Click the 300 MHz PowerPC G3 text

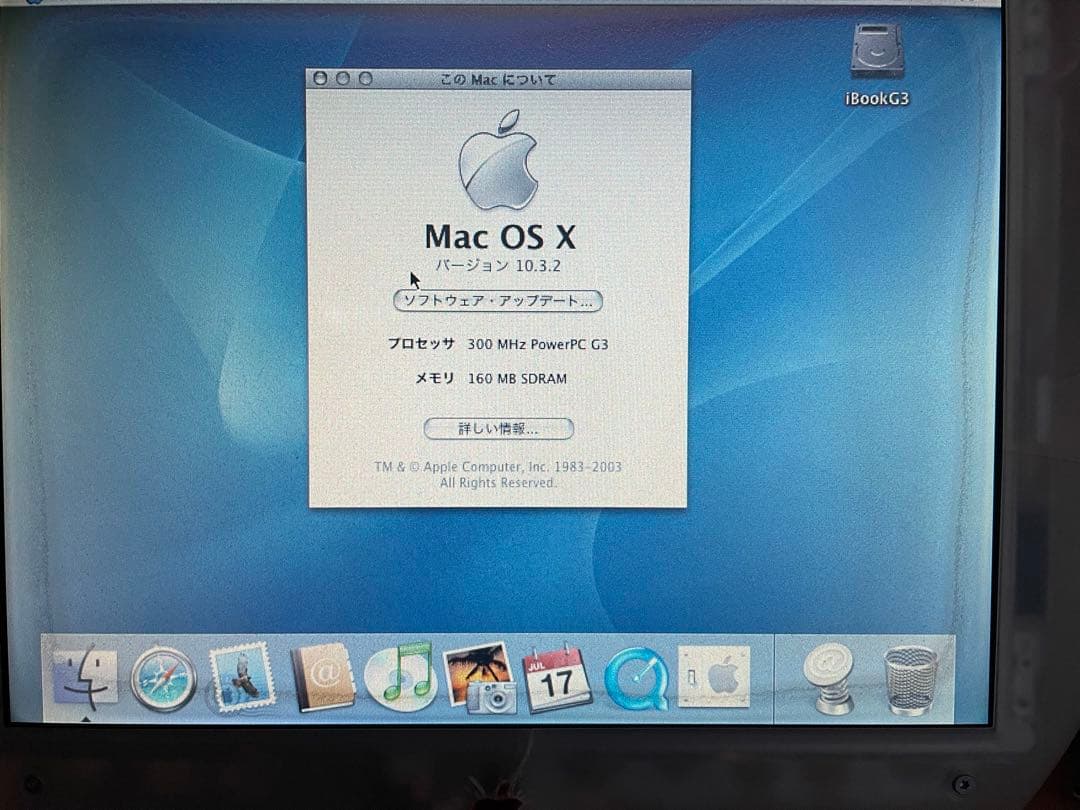click(x=538, y=344)
